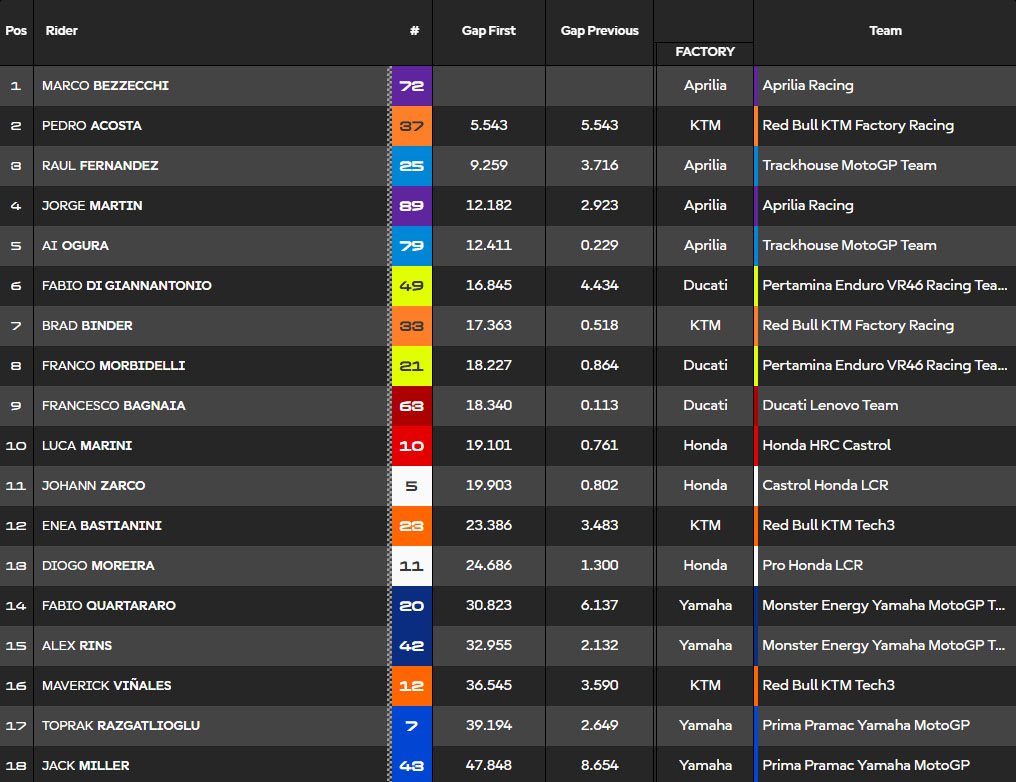The height and width of the screenshot is (782, 1016).
Task: Click Fabio Quartararo's blue 20 badge
Action: [x=411, y=606]
